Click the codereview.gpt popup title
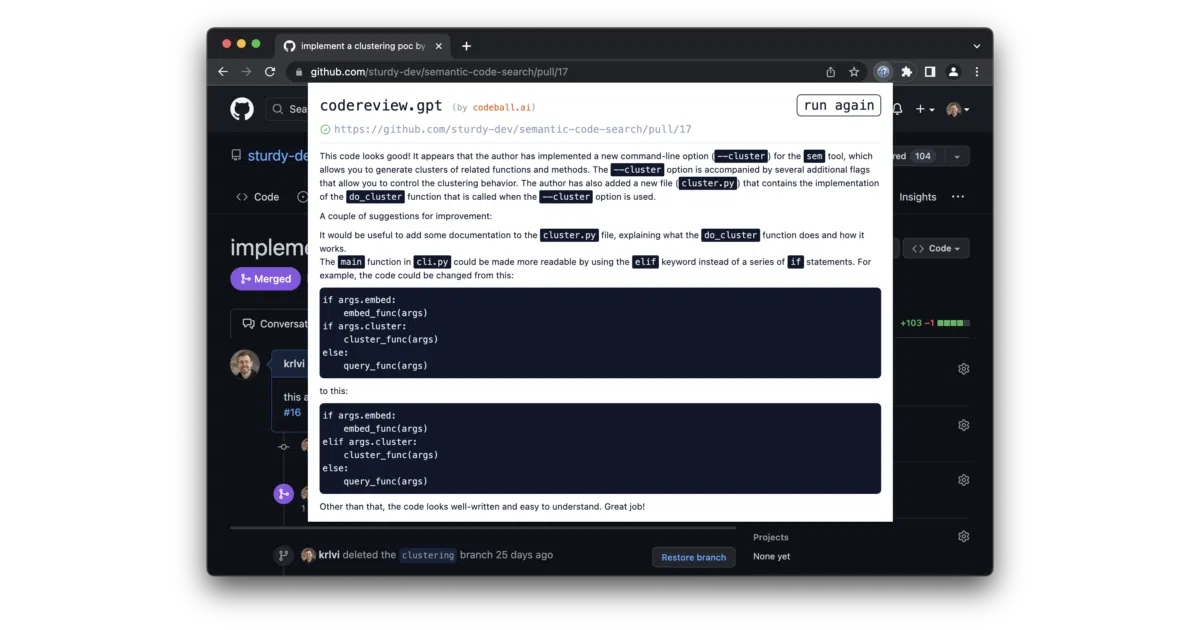The width and height of the screenshot is (1200, 630). pyautogui.click(x=381, y=106)
